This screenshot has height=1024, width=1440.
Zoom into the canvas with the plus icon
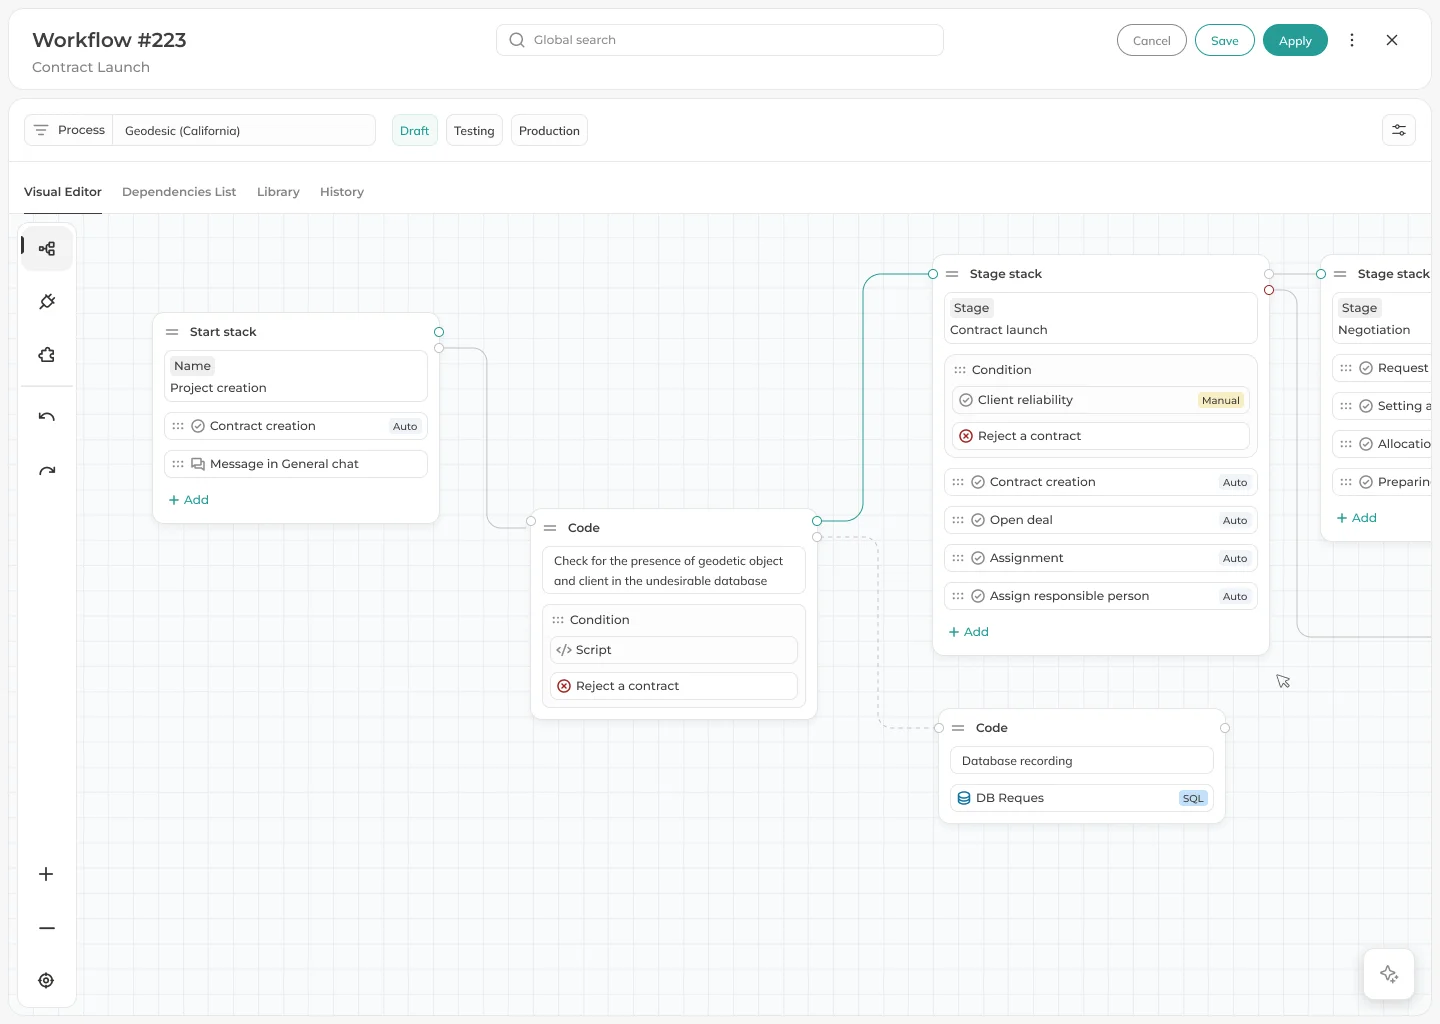[46, 874]
